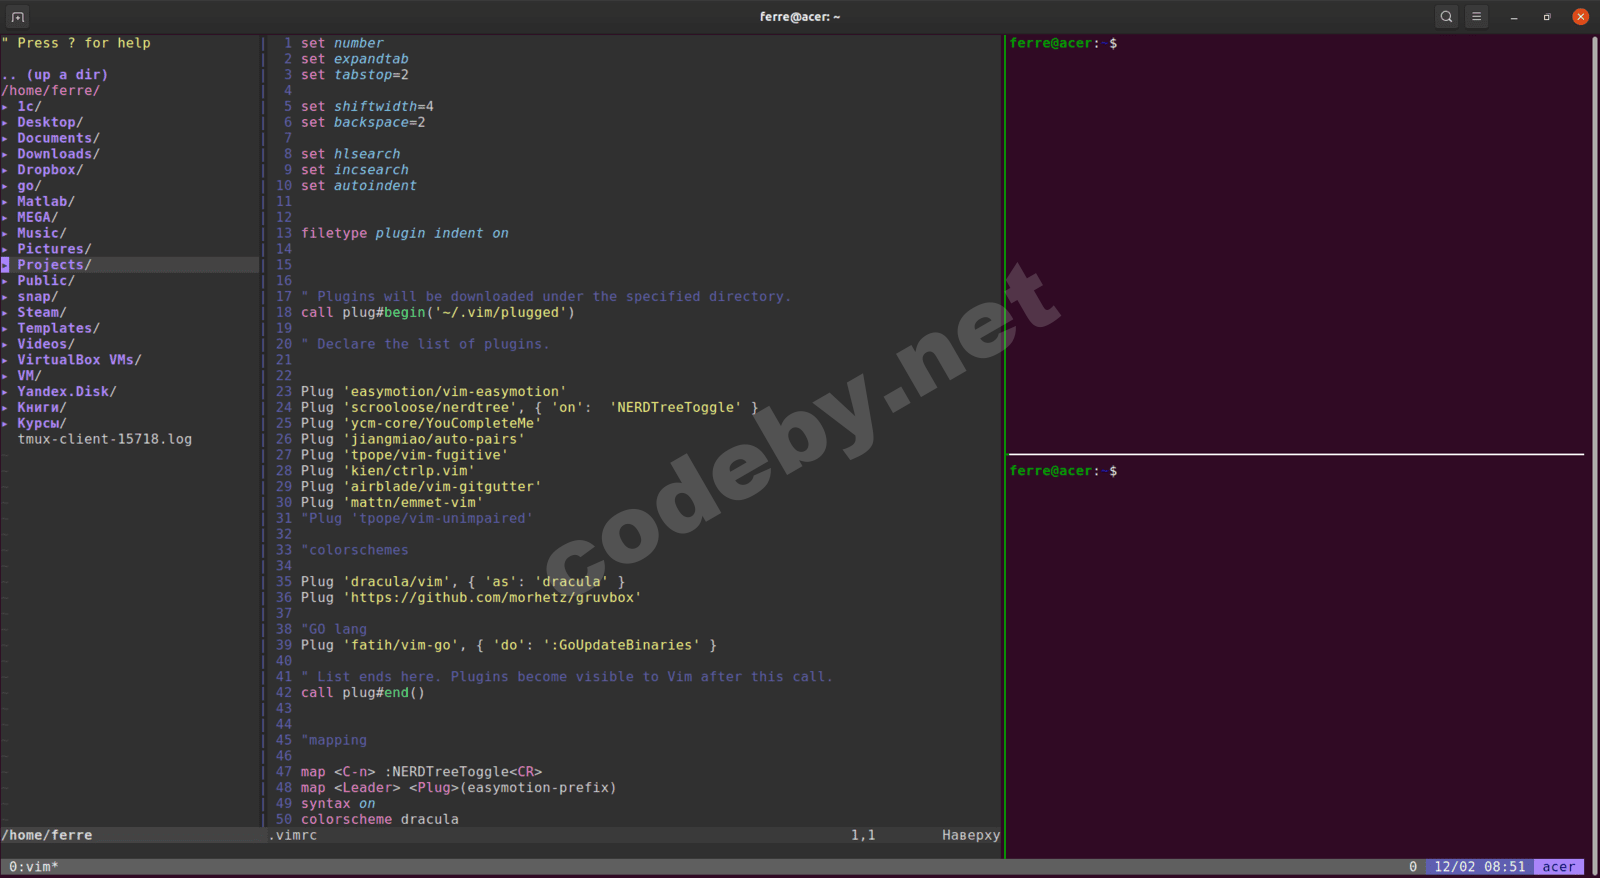Expand the Projects/ folder in NERDTree

pos(53,265)
